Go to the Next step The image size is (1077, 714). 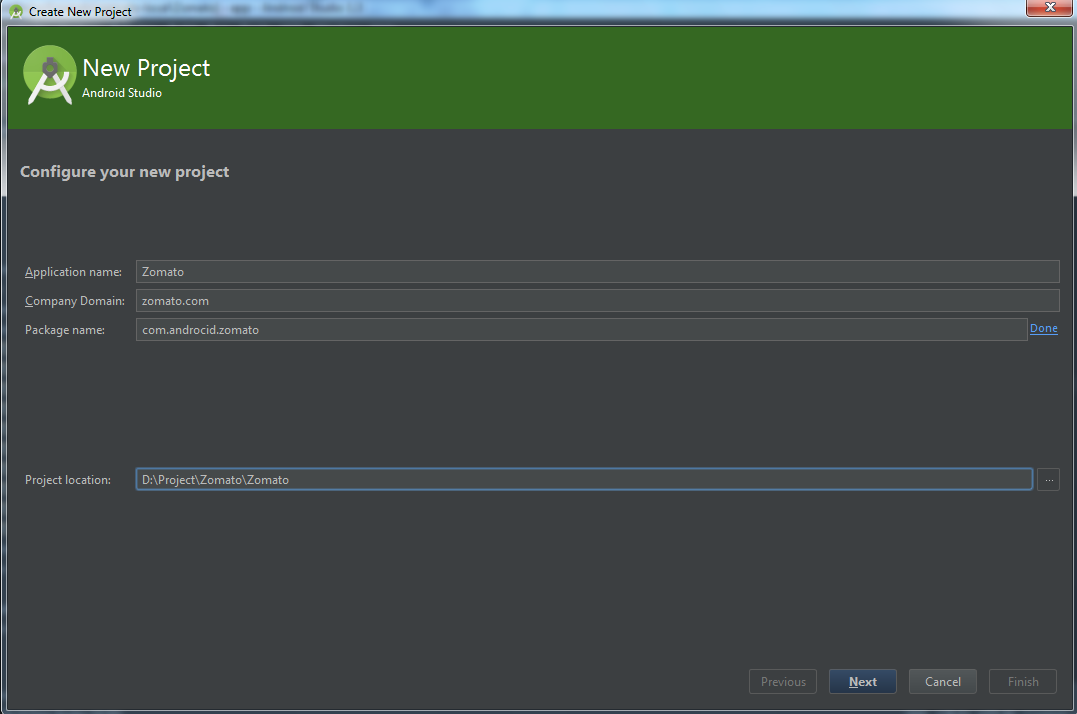[863, 682]
